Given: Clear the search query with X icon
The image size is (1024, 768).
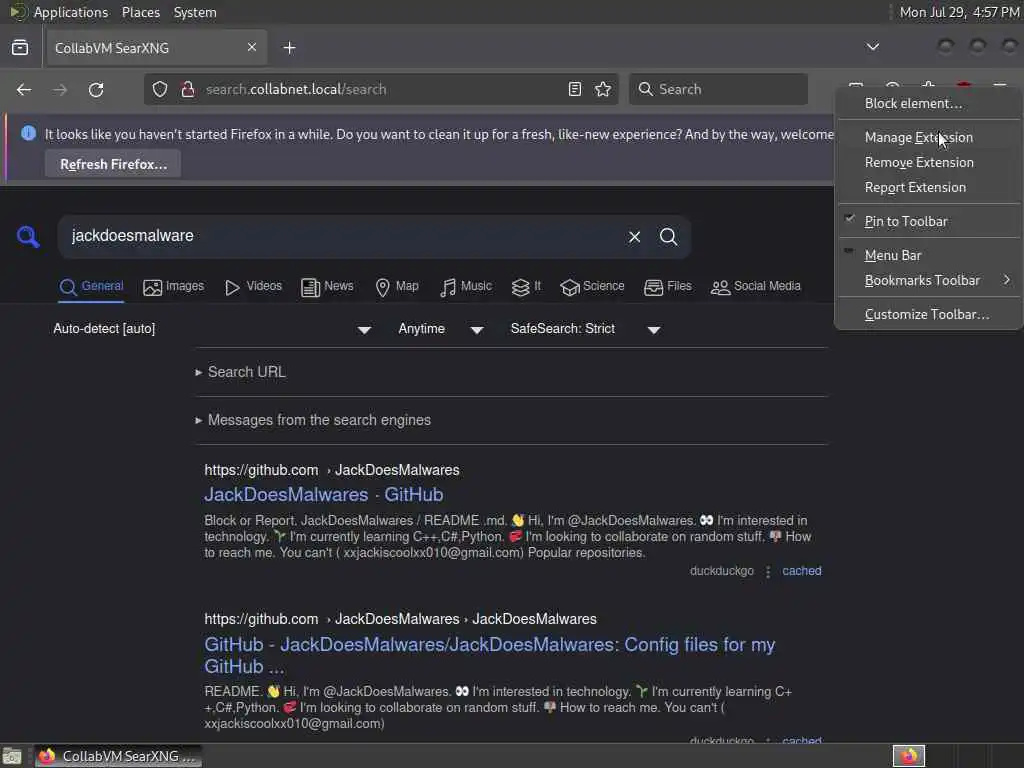Looking at the screenshot, I should click(x=634, y=236).
